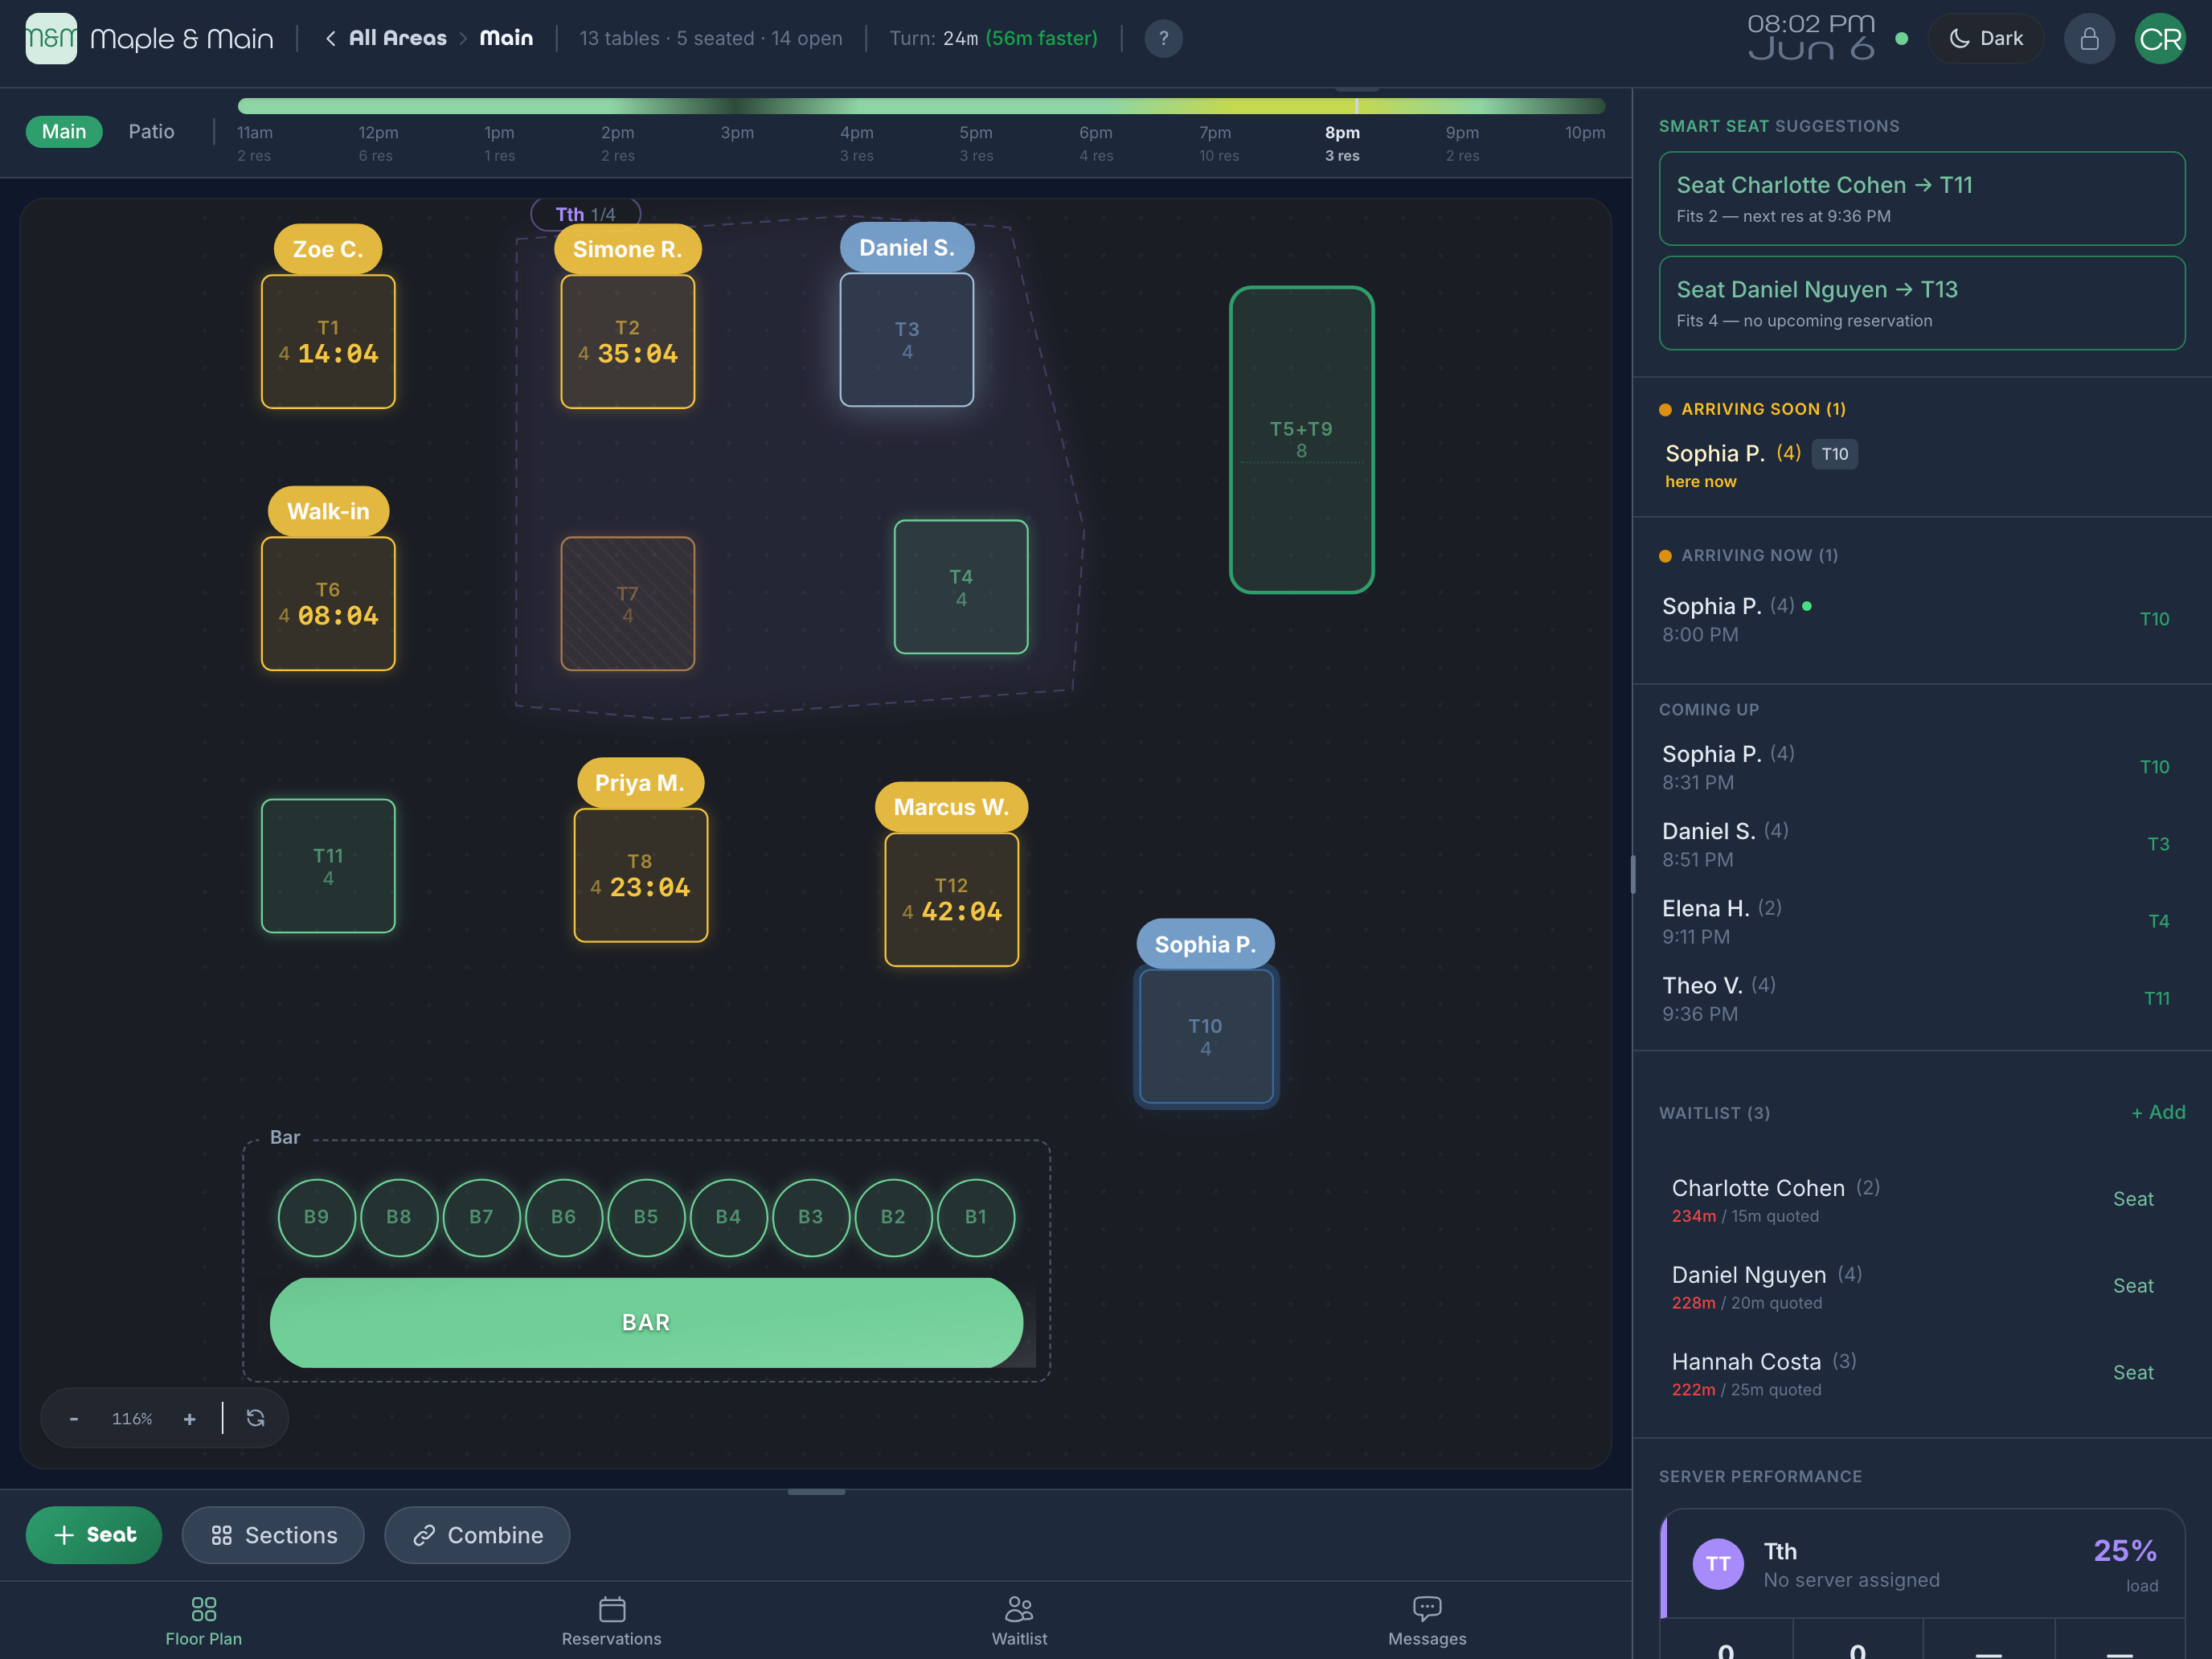This screenshot has width=2212, height=1659.
Task: Click the green BAR counter
Action: pyautogui.click(x=646, y=1322)
